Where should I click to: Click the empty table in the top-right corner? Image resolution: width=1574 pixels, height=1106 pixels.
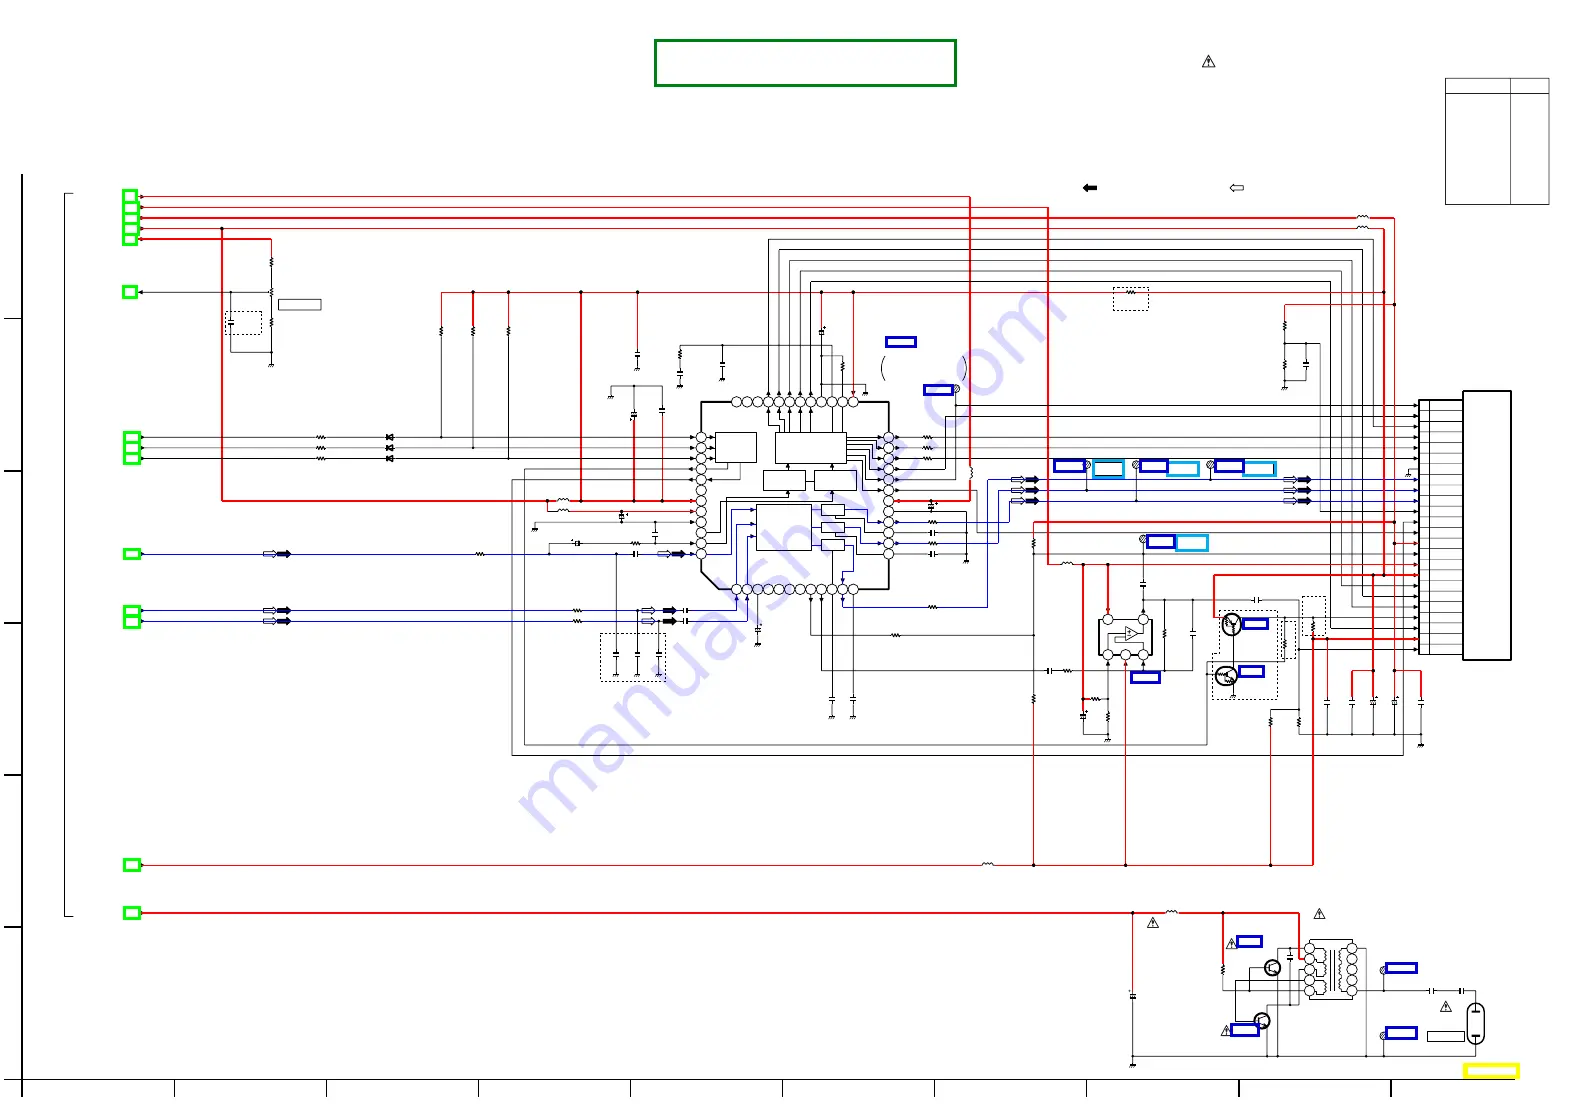coord(1497,141)
